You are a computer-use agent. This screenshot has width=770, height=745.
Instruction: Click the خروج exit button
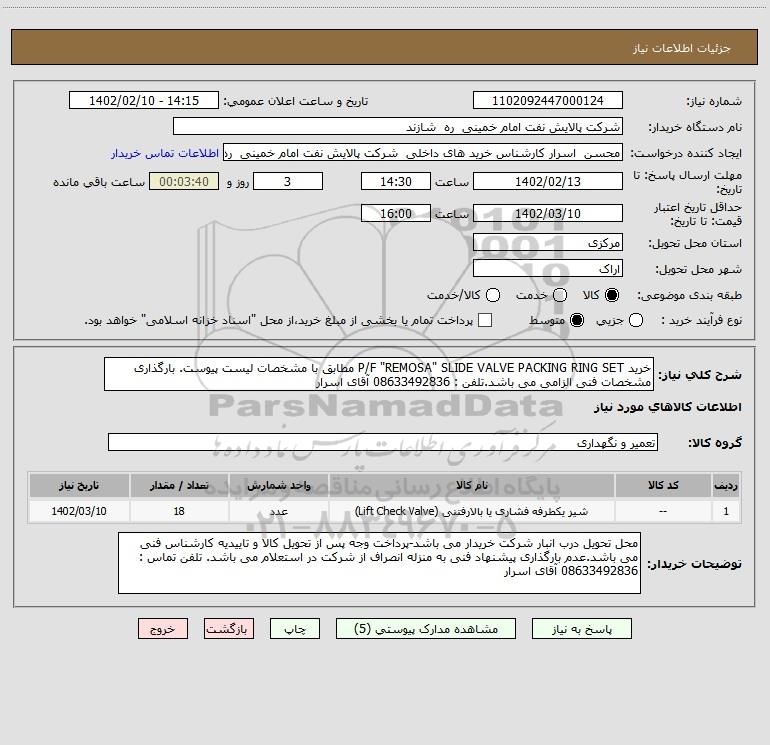click(163, 629)
